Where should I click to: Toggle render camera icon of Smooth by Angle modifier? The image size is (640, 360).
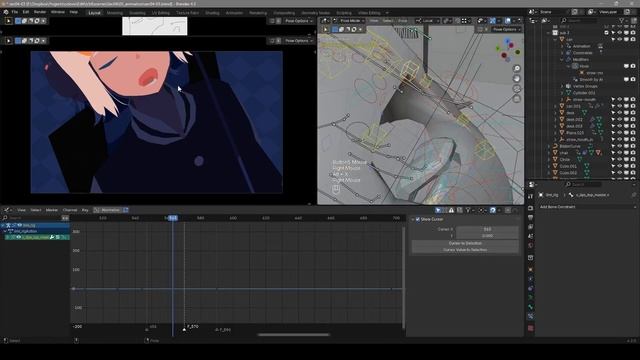pyautogui.click(x=633, y=80)
